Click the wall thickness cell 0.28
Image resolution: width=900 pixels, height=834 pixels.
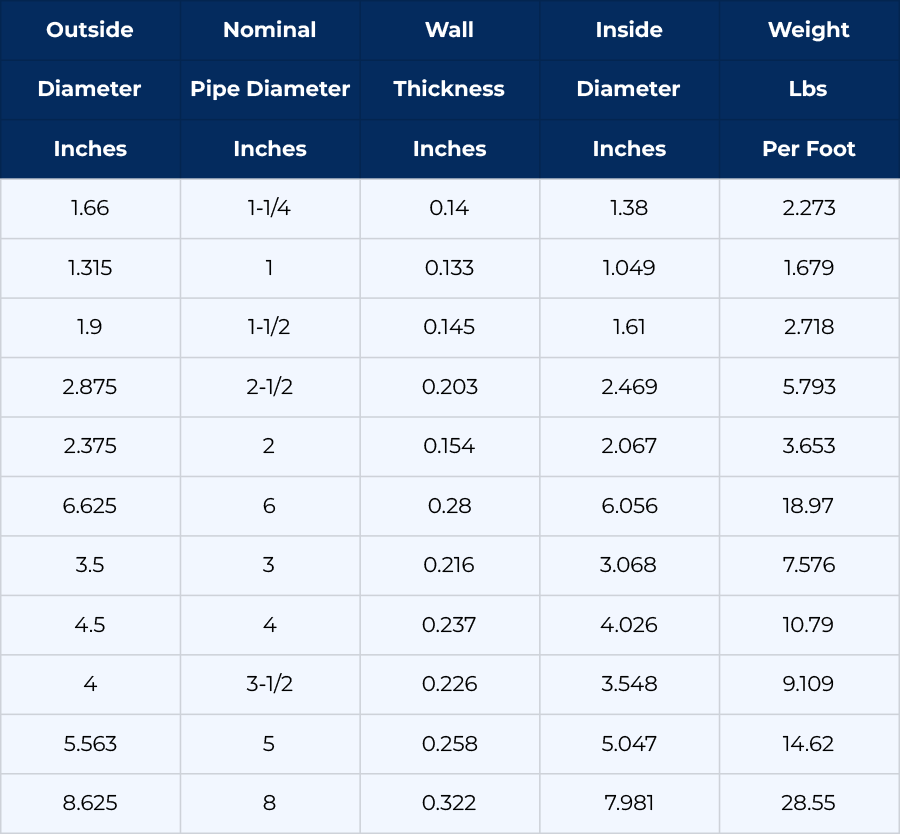(449, 506)
